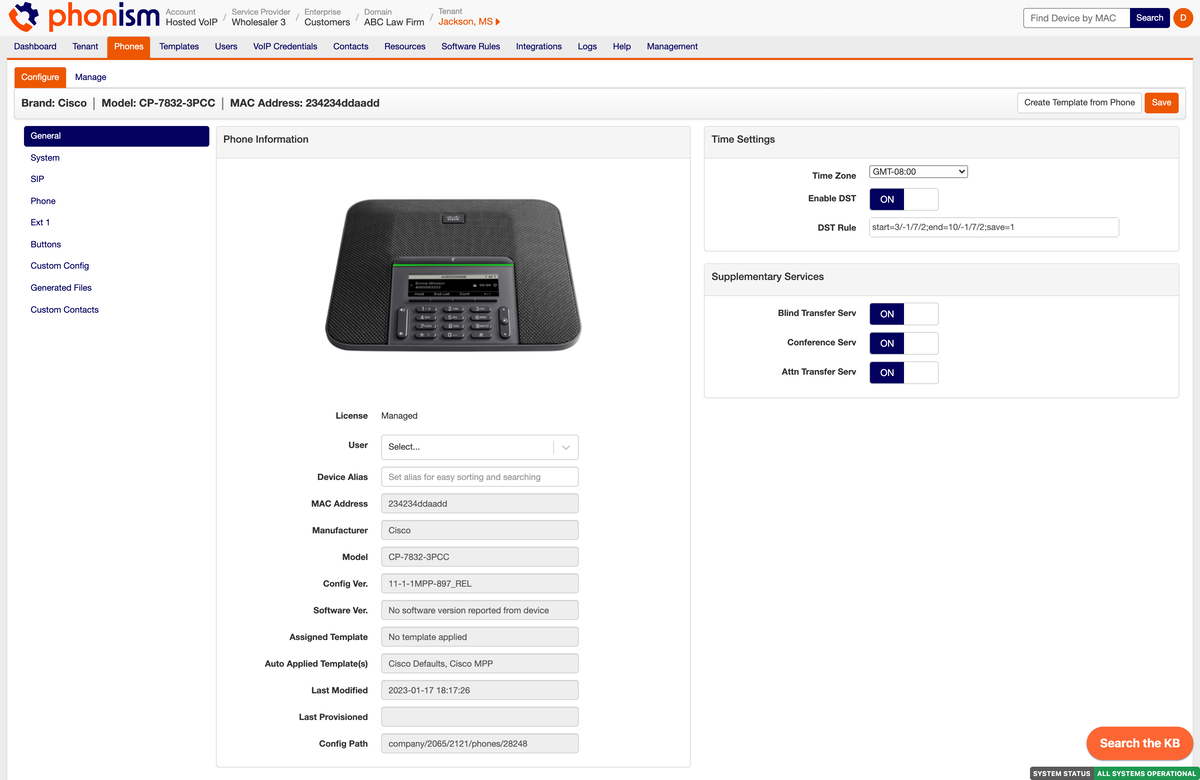Click the Search button for MAC
The width and height of the screenshot is (1200, 780).
(x=1150, y=18)
